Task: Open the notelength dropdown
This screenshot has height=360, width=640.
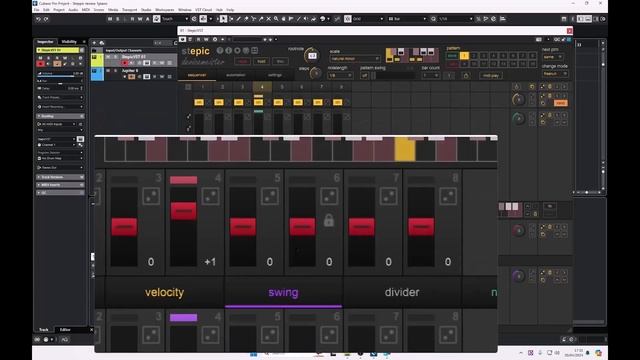Action: (340, 76)
